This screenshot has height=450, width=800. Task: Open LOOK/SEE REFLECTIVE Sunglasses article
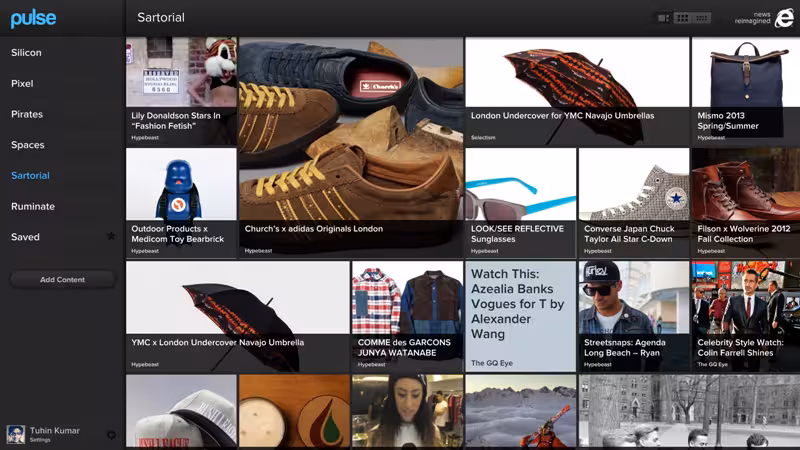point(520,203)
